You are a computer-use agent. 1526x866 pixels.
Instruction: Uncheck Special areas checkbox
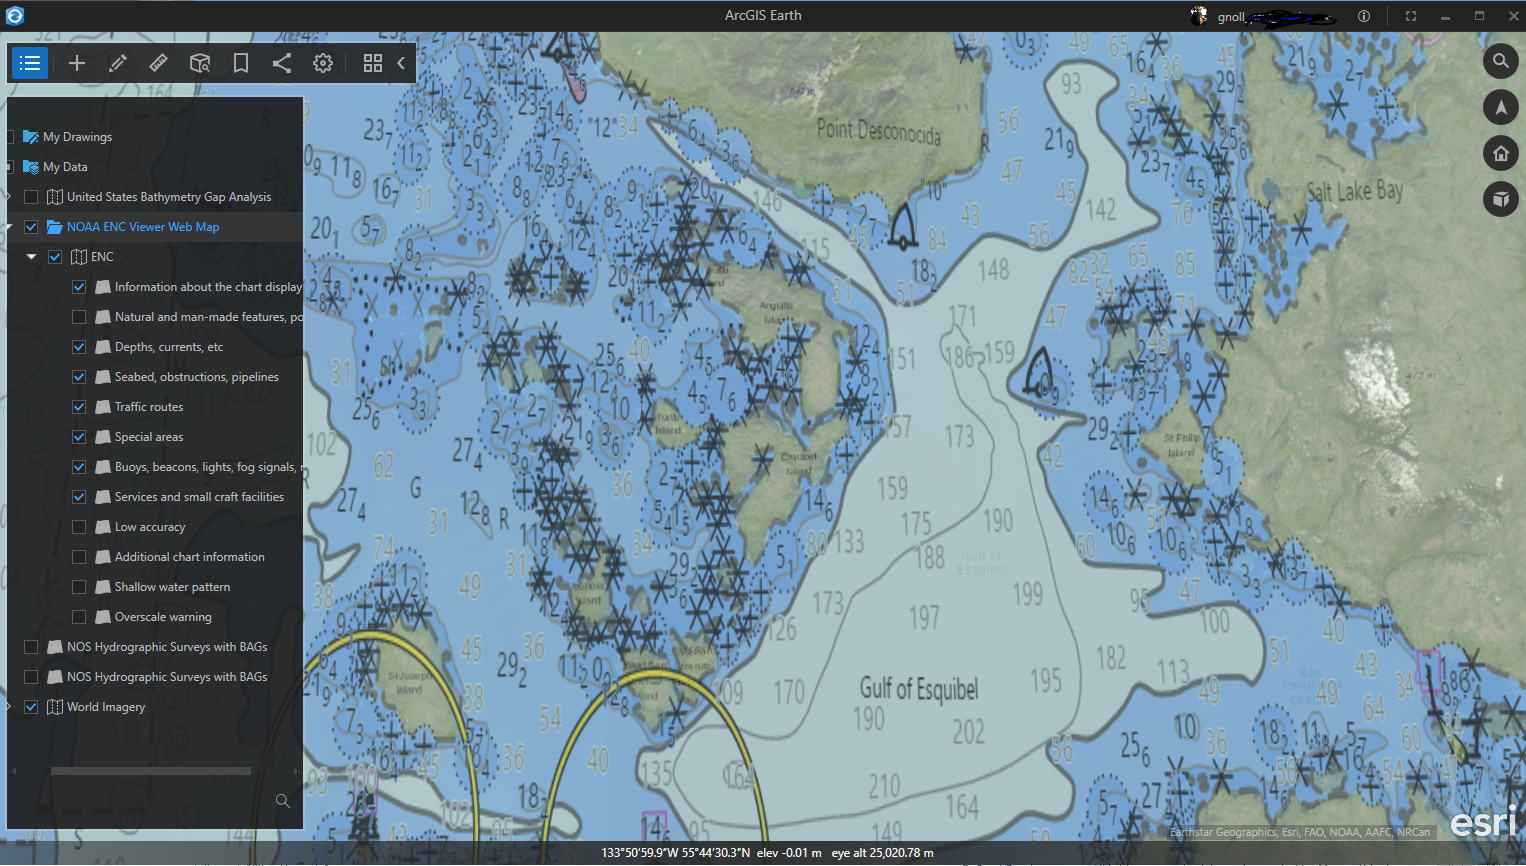pos(79,437)
